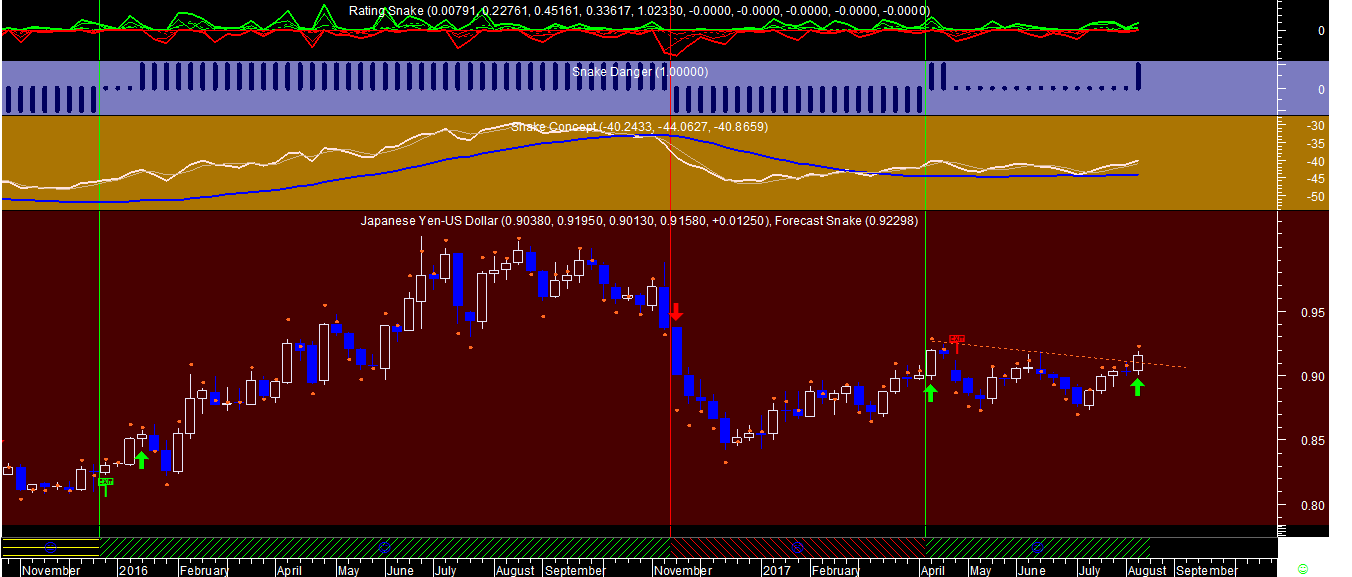Click the June 2016 date label
This screenshot has width=1352, height=577.
[400, 571]
